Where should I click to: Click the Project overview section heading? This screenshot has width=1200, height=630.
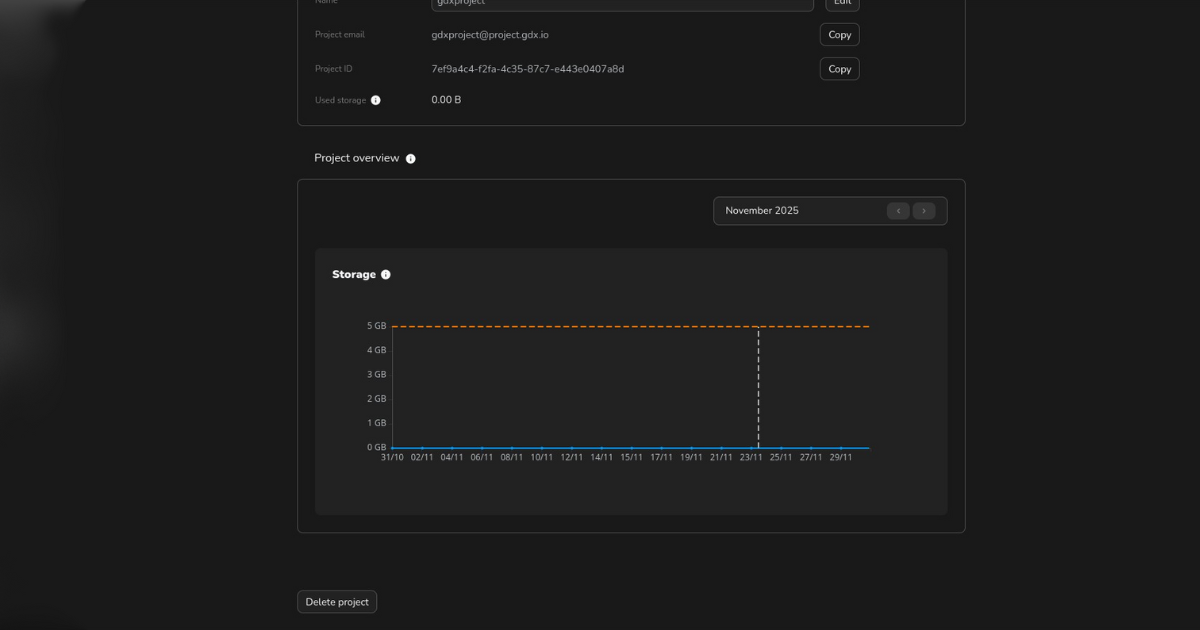pos(358,157)
